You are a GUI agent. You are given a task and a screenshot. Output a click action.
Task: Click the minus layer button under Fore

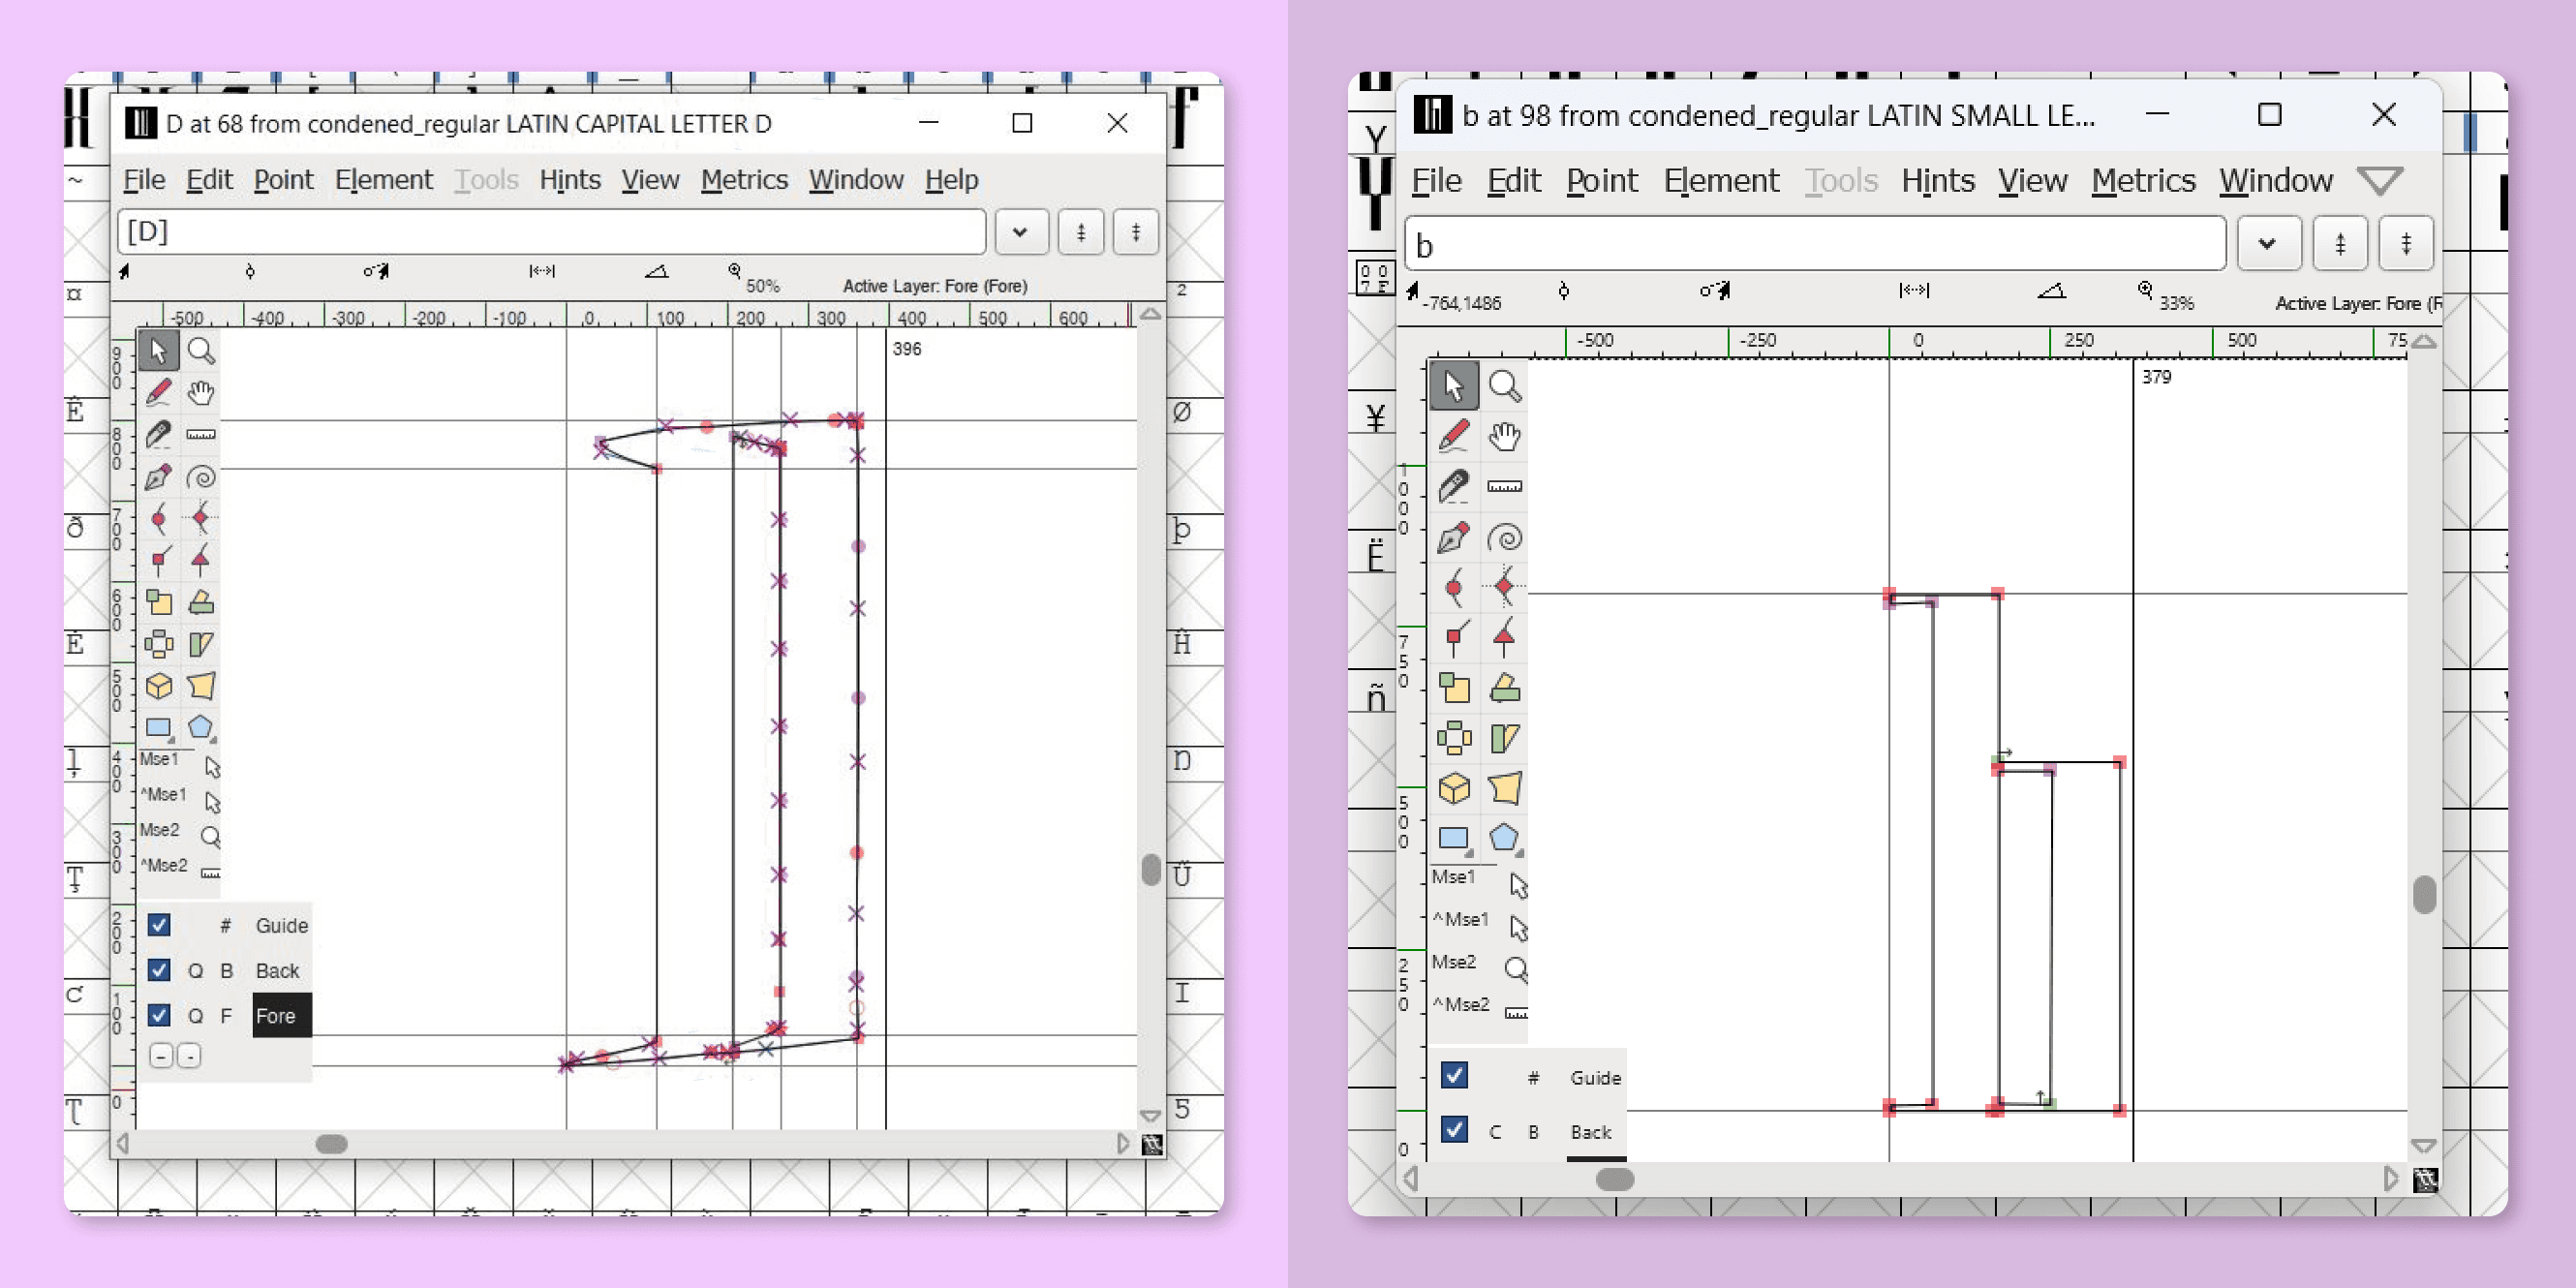pos(161,1055)
